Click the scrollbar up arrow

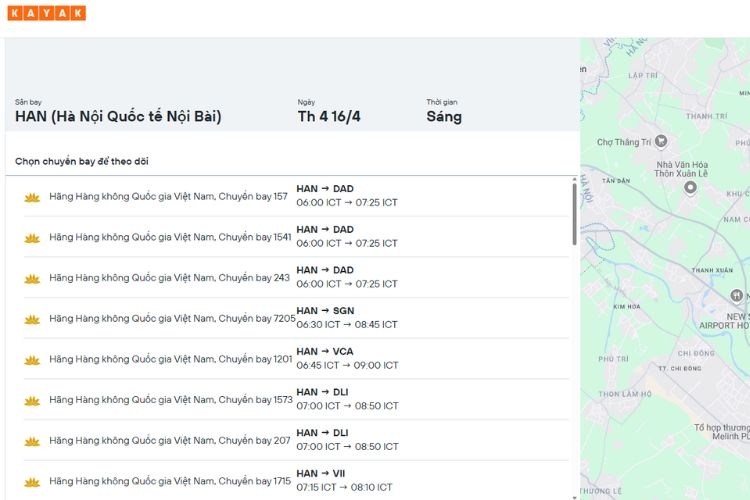click(x=574, y=179)
